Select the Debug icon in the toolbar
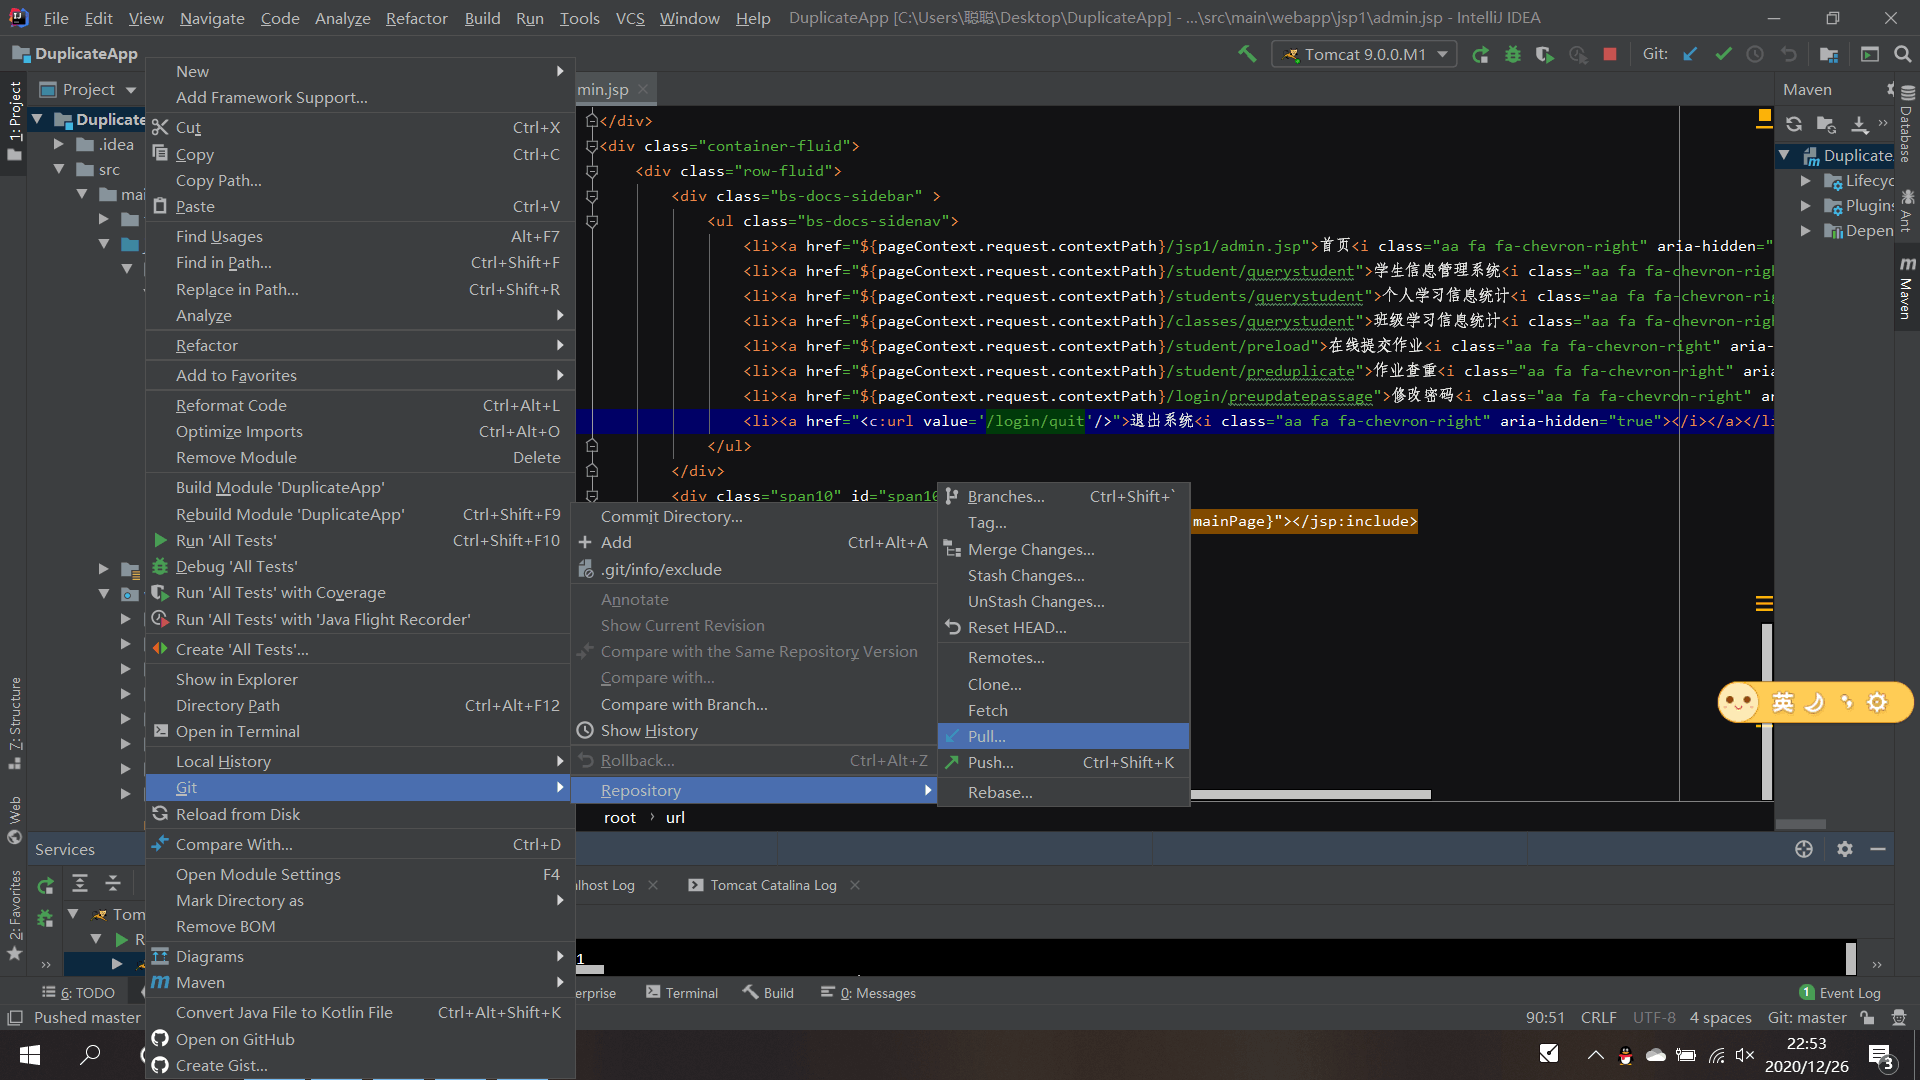The height and width of the screenshot is (1080, 1920). [1513, 54]
